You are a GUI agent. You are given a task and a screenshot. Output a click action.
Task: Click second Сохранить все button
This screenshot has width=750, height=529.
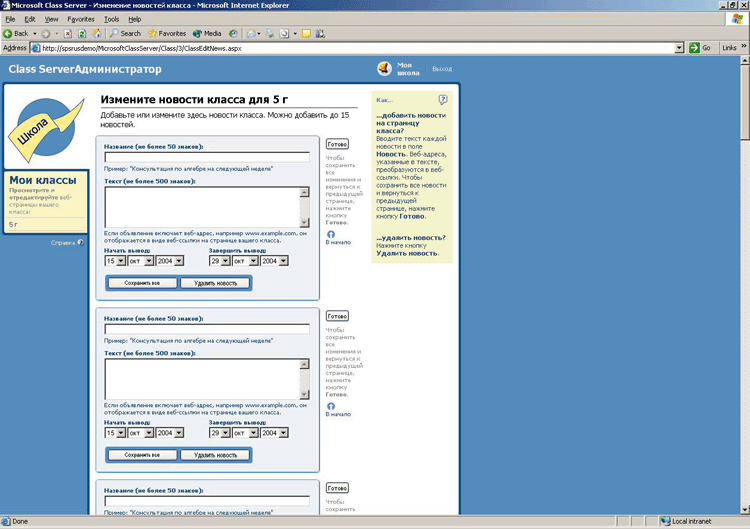pyautogui.click(x=142, y=455)
